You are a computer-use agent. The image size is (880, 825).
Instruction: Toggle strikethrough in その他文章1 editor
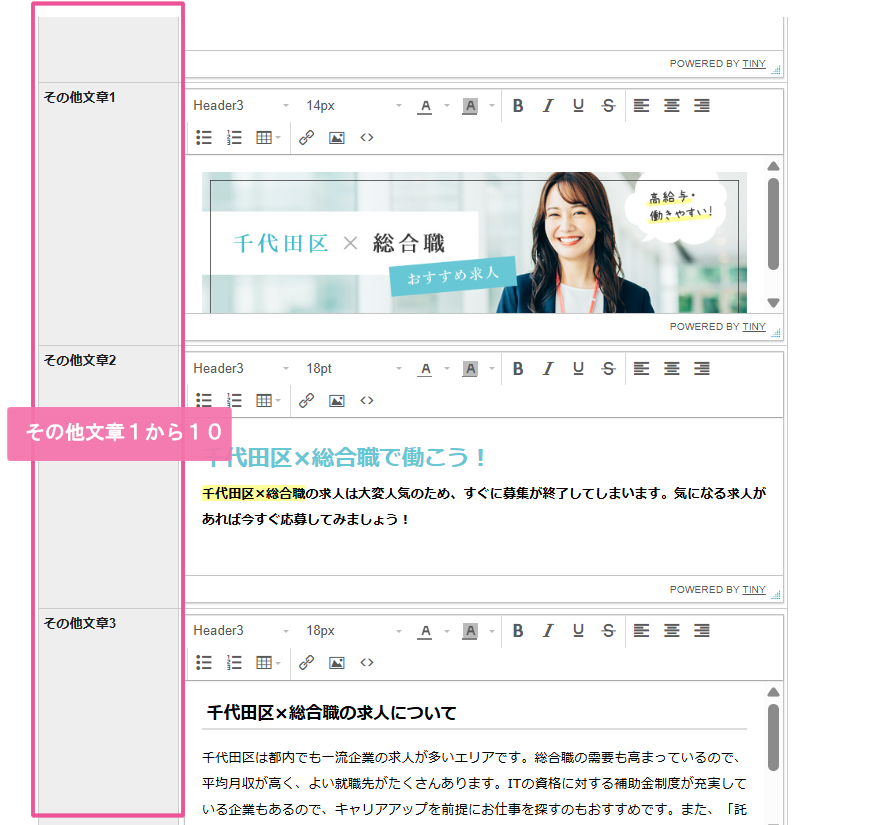608,106
